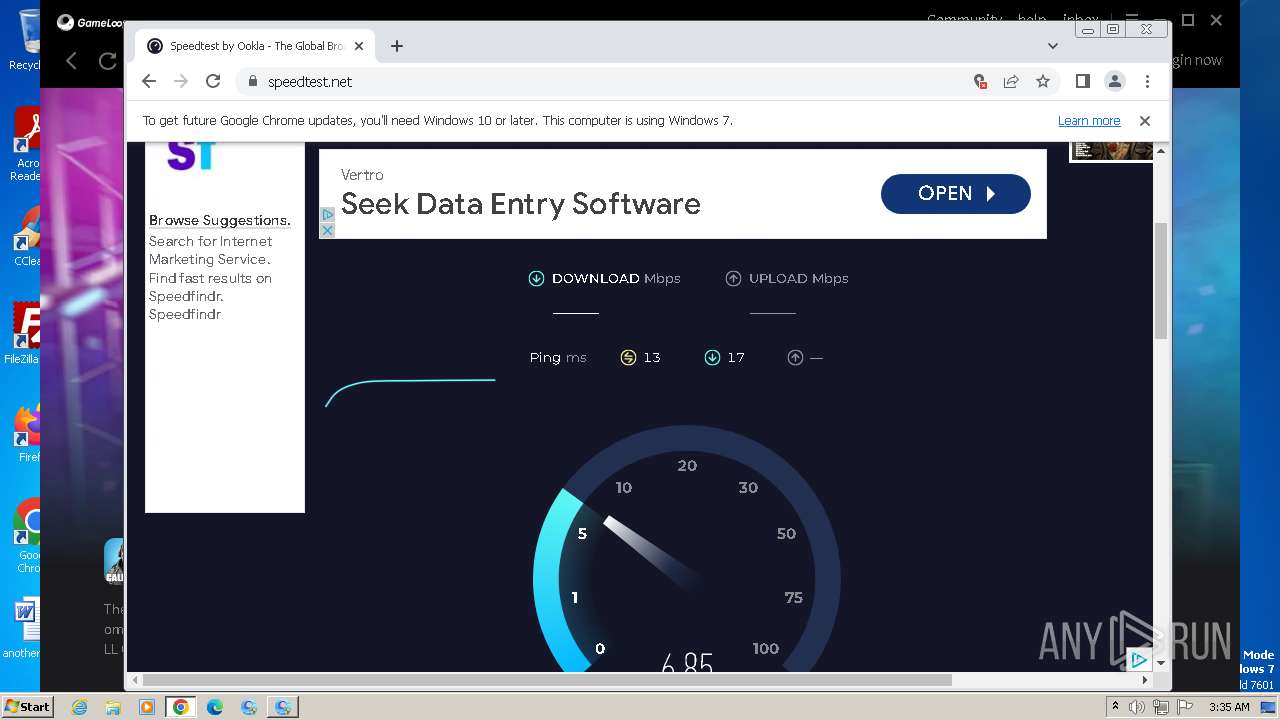The width and height of the screenshot is (1280, 720).
Task: Open Chrome side panel
Action: pyautogui.click(x=1082, y=82)
